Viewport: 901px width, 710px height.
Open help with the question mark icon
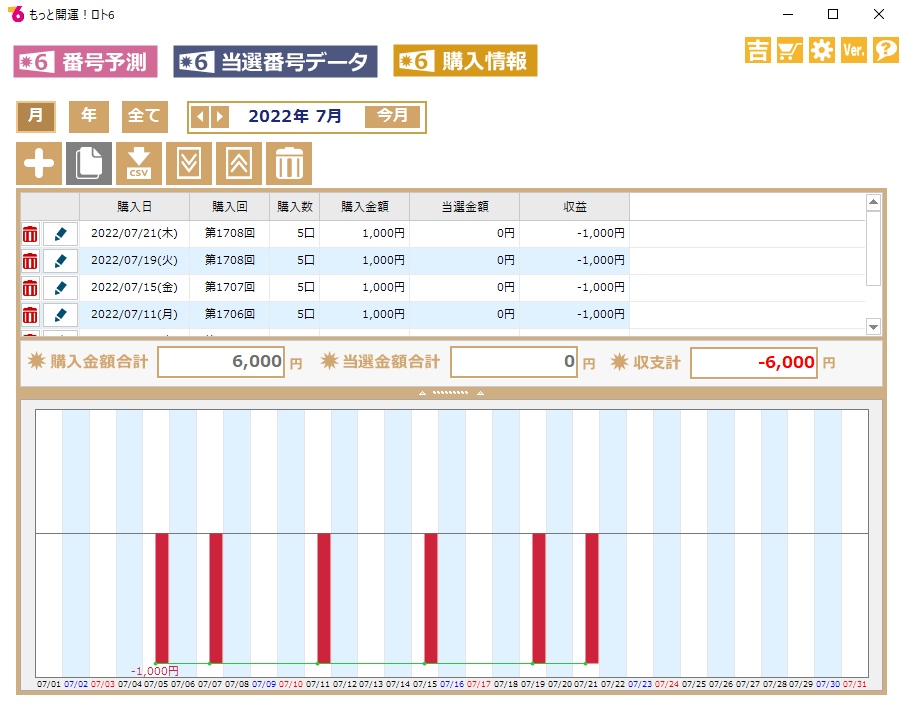[x=884, y=50]
